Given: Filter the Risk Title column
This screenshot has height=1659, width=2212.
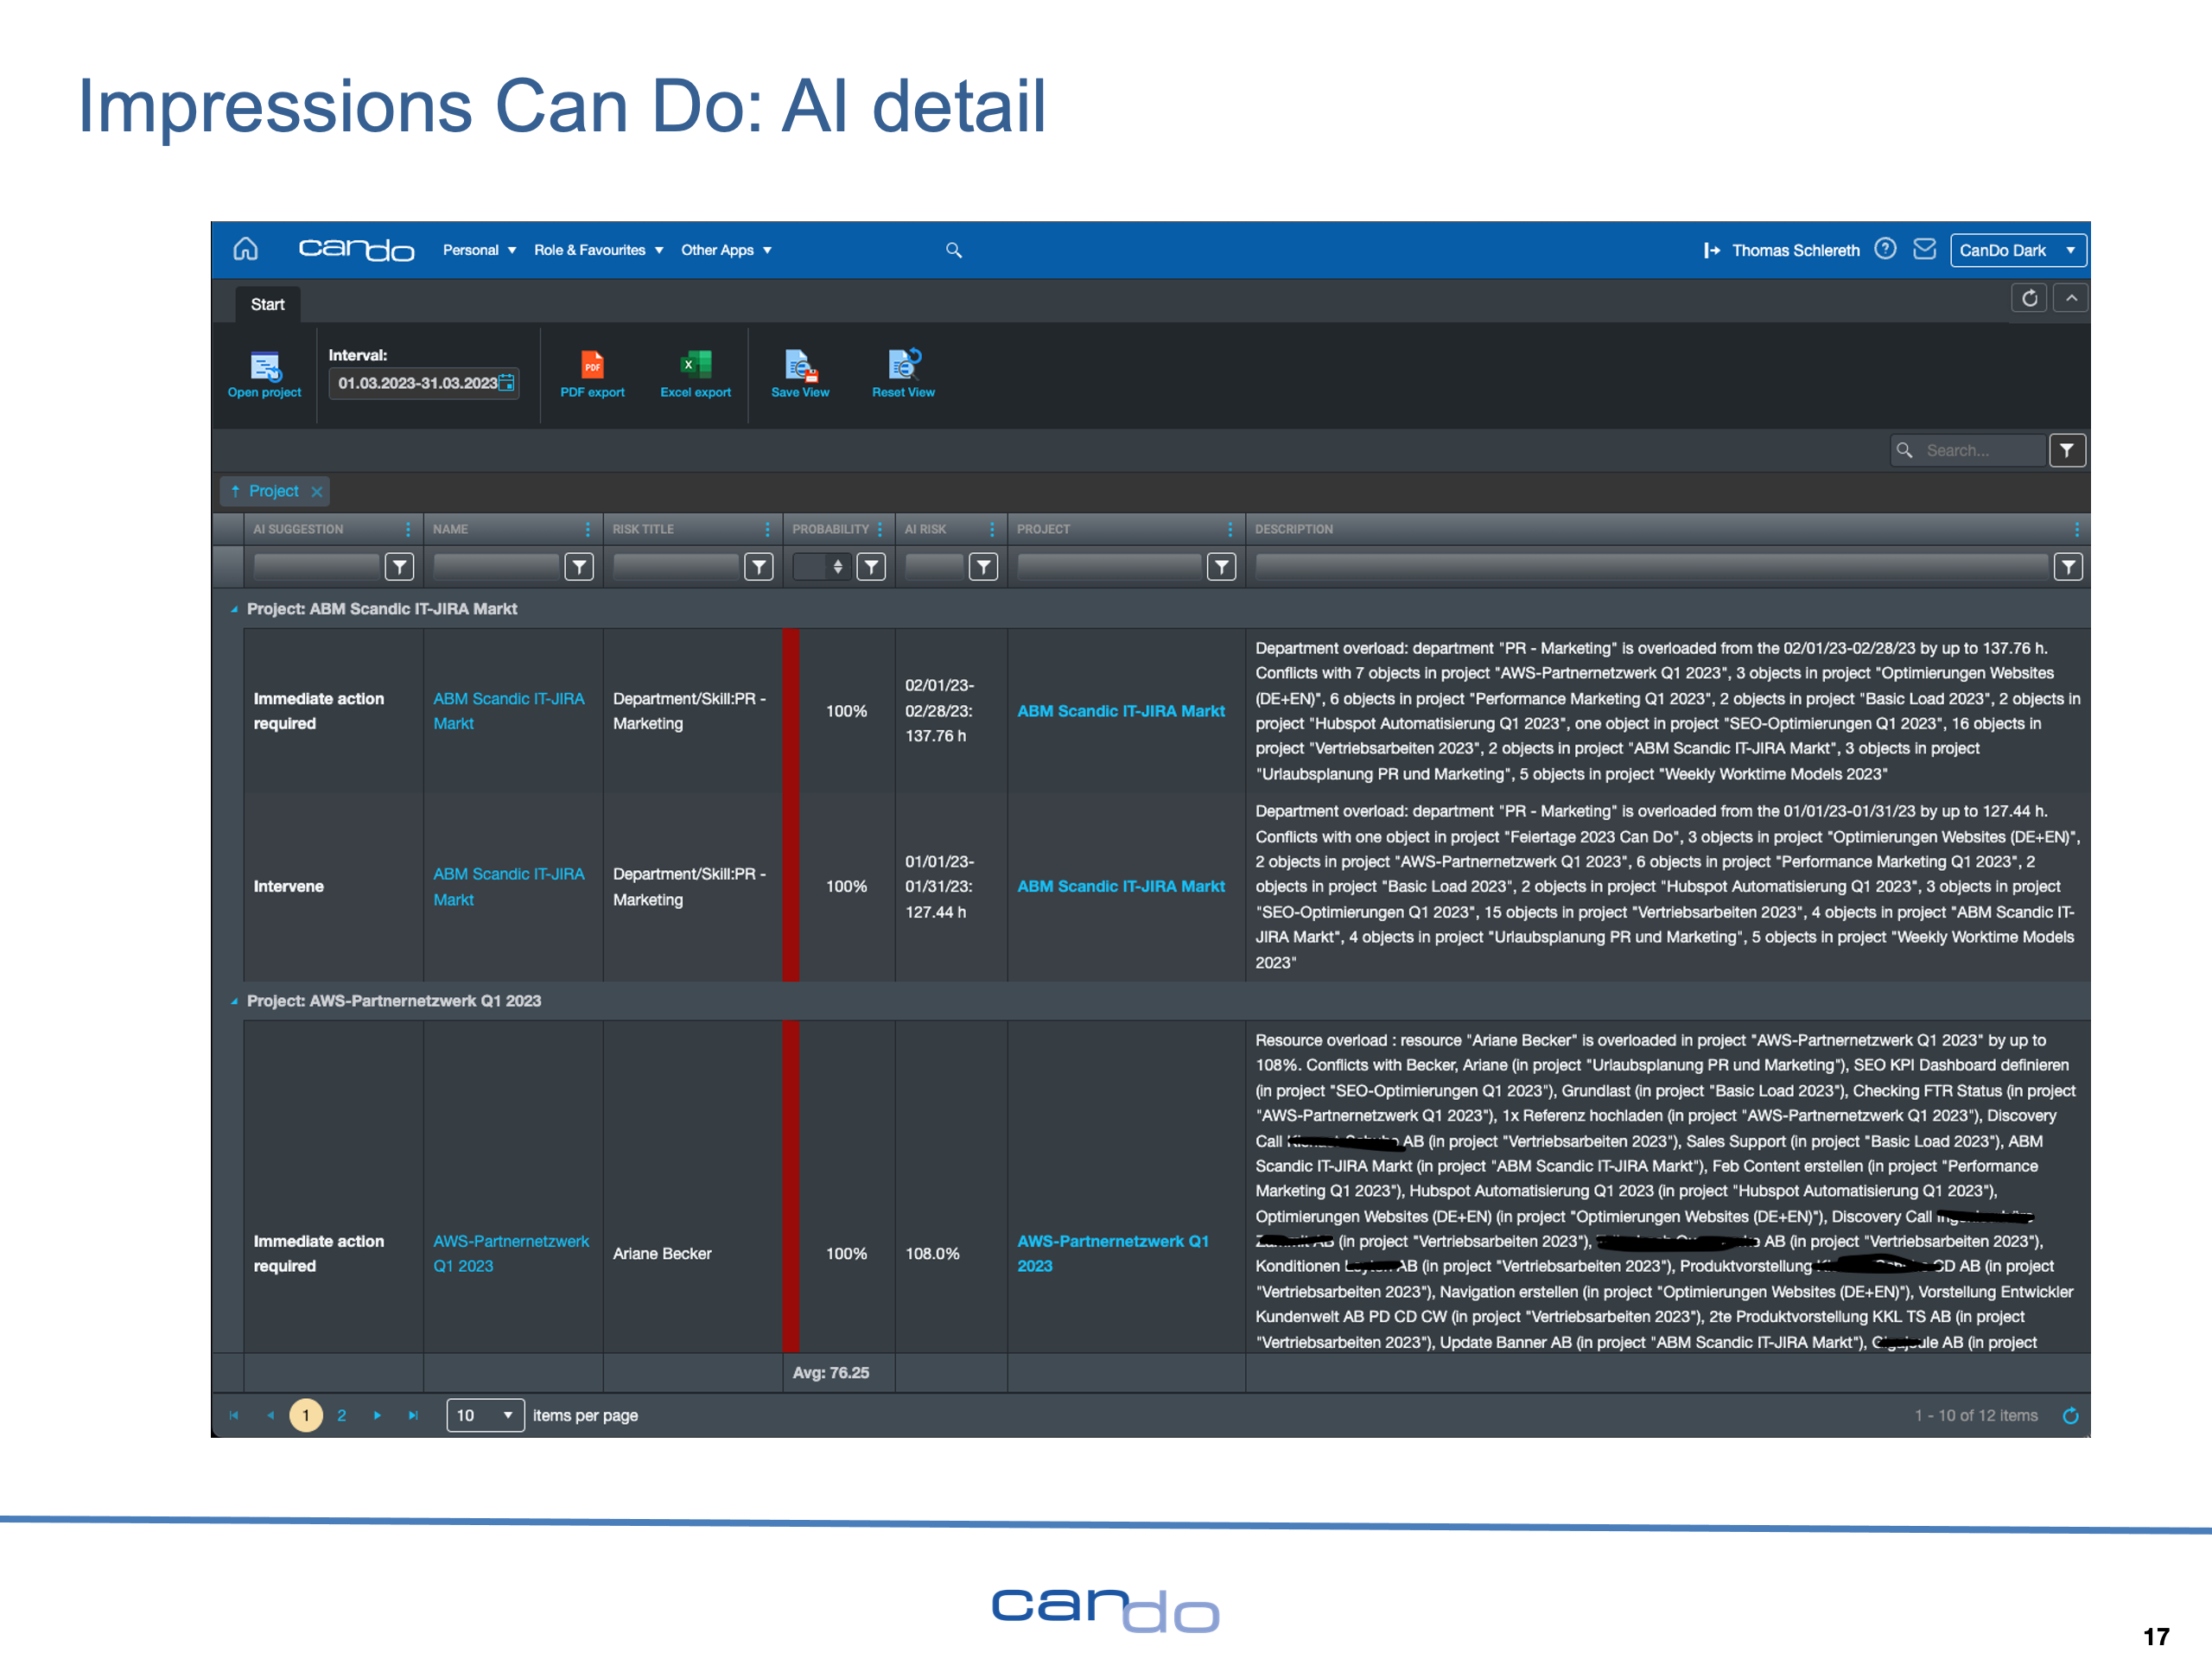Looking at the screenshot, I should pyautogui.click(x=759, y=568).
